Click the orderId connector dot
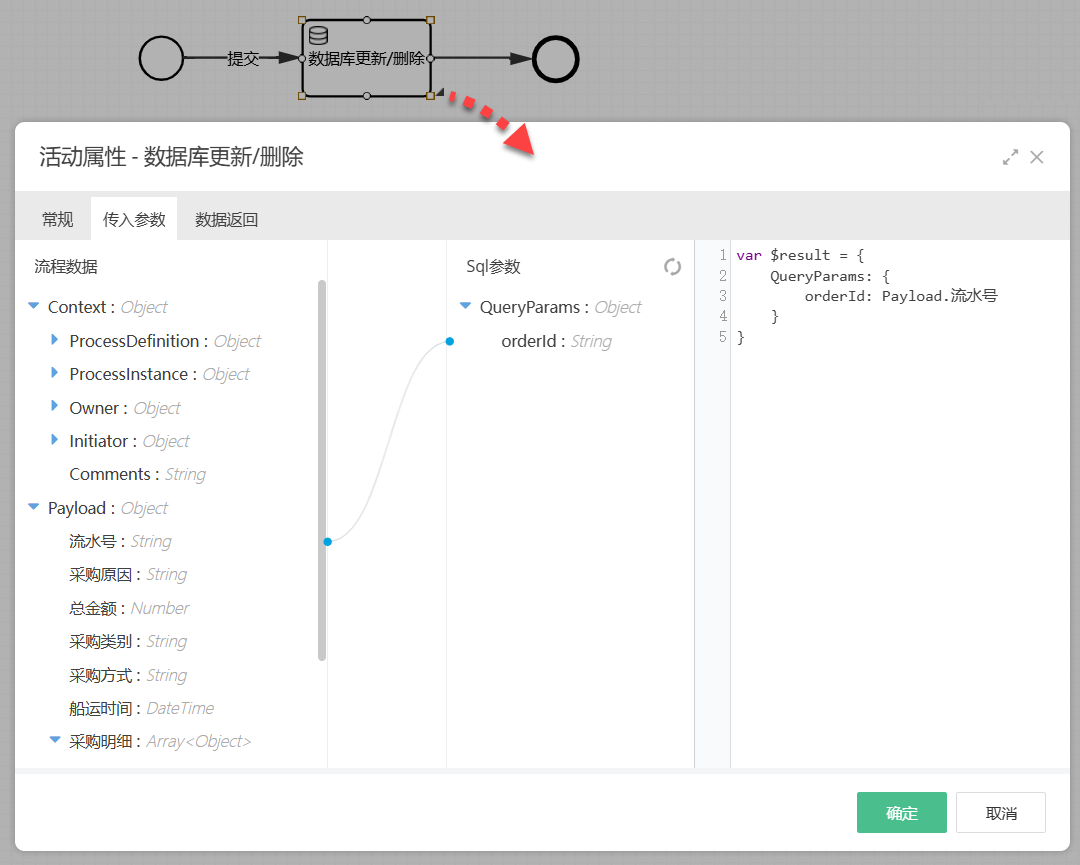1080x865 pixels. 450,342
